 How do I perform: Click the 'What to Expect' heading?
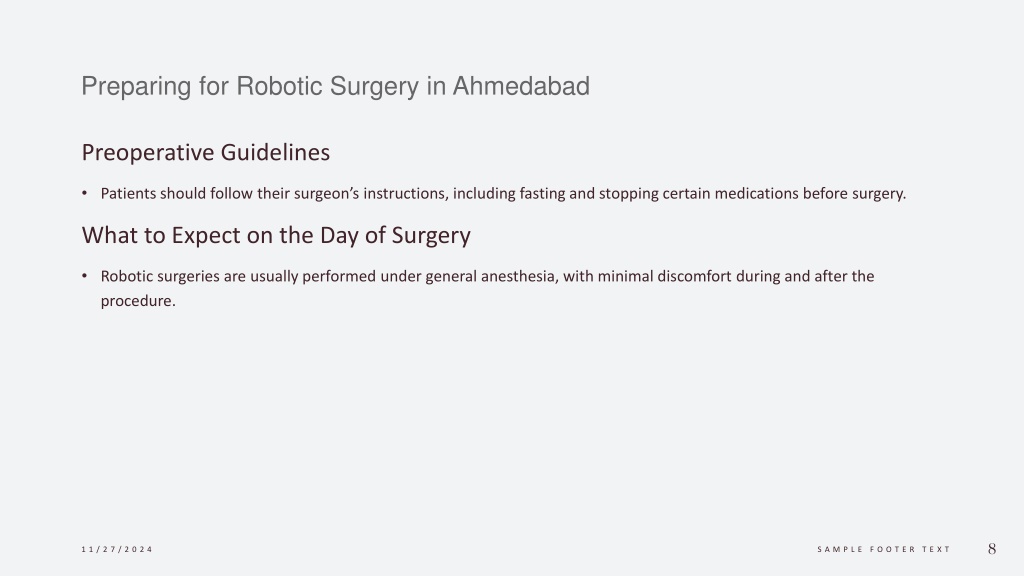tap(276, 236)
